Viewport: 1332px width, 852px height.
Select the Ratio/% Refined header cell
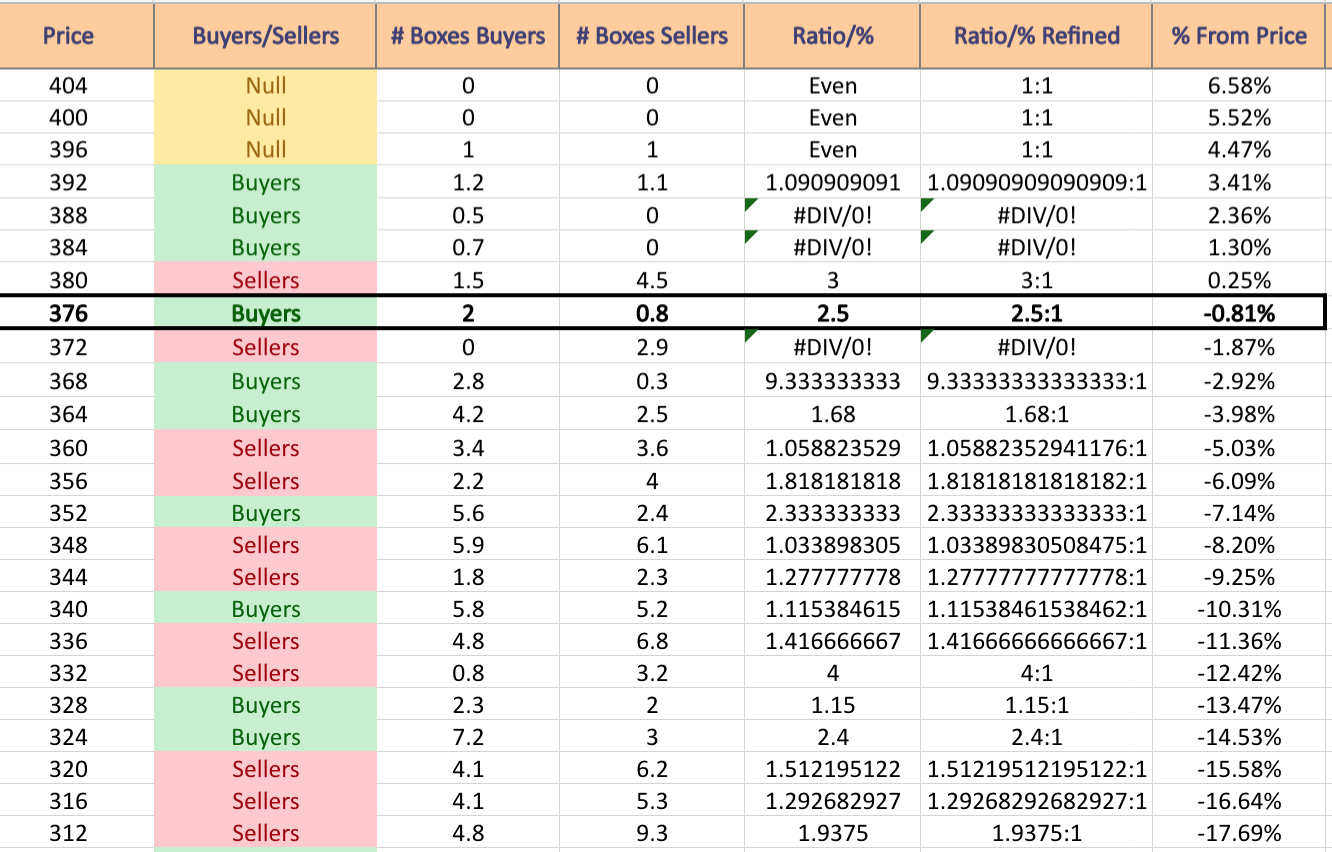click(x=1037, y=36)
